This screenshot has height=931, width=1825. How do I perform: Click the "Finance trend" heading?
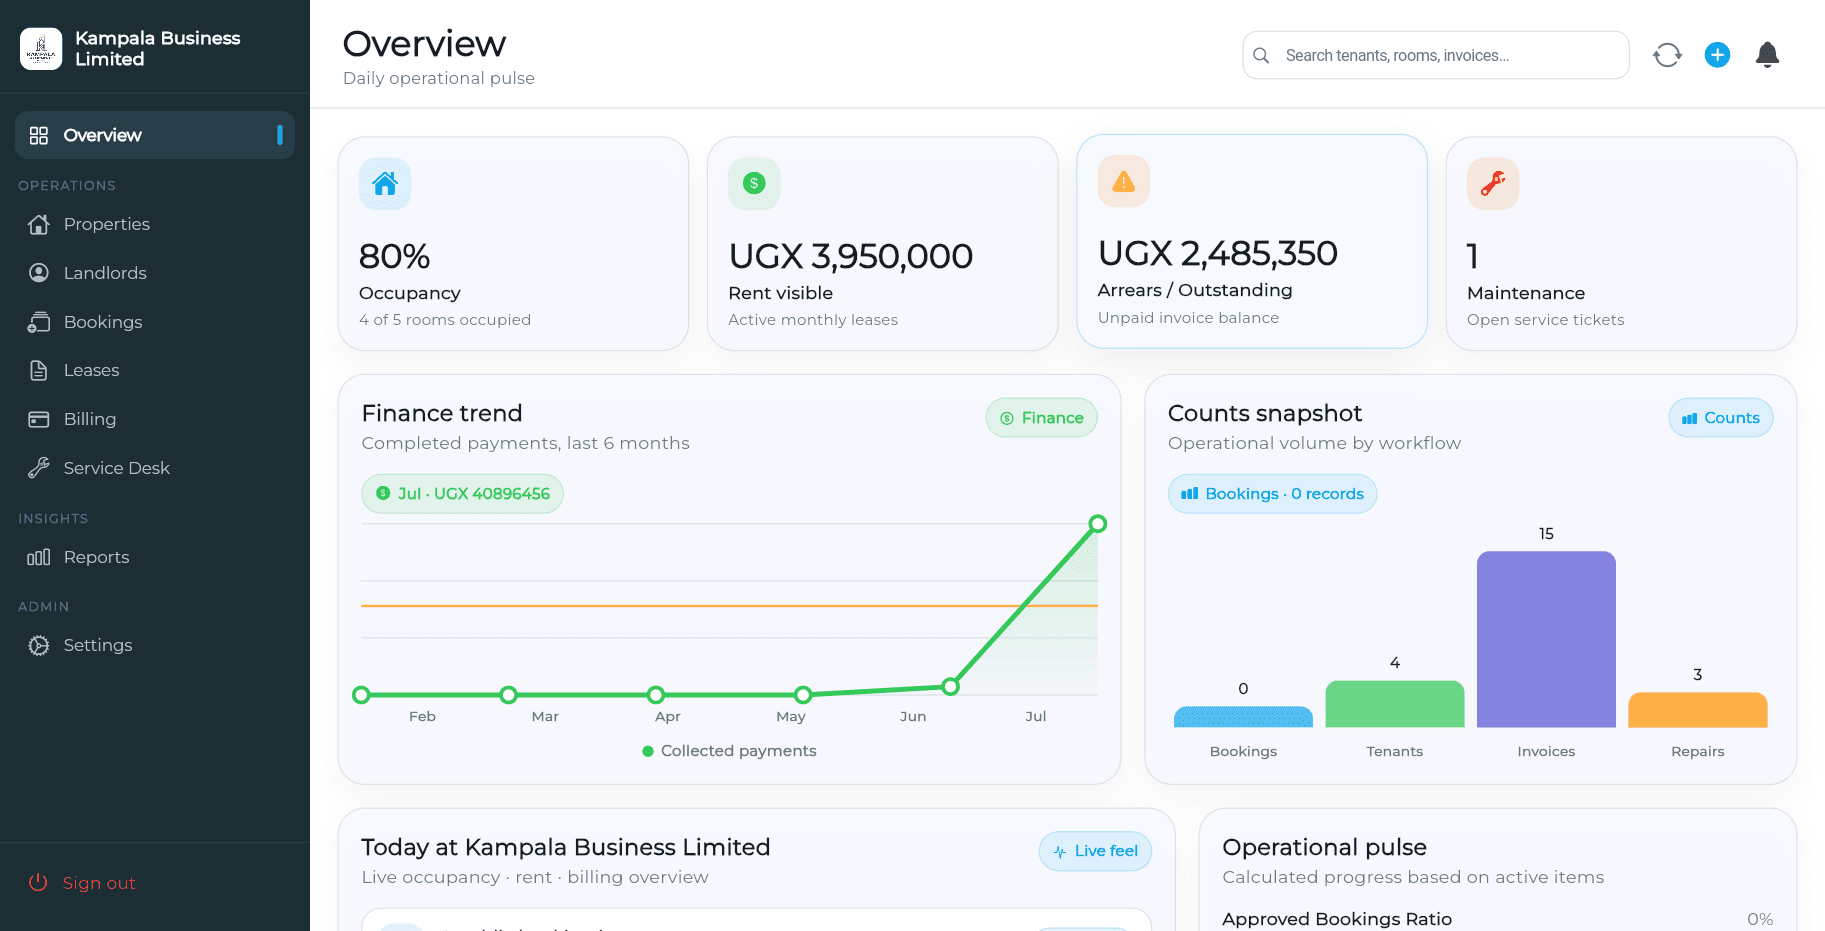[x=442, y=413]
